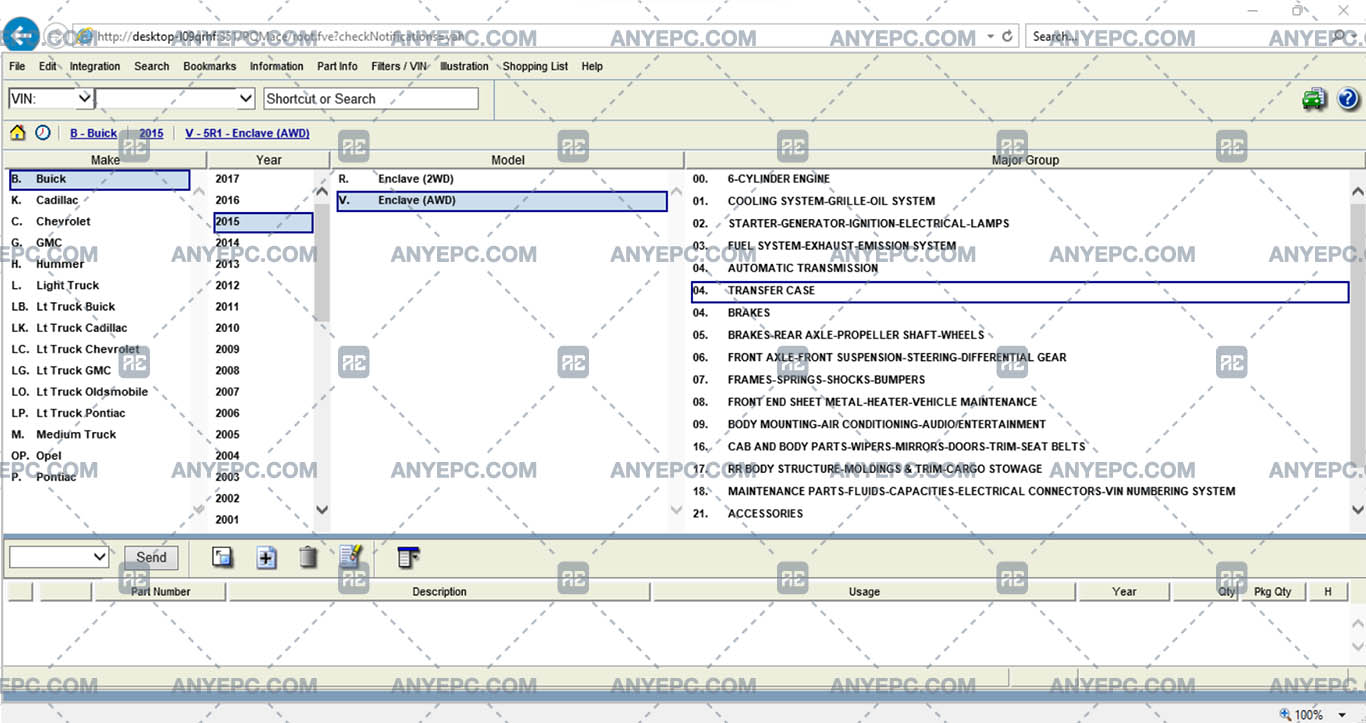Viewport: 1366px width, 723px height.
Task: Open the Search menu
Action: coord(152,66)
